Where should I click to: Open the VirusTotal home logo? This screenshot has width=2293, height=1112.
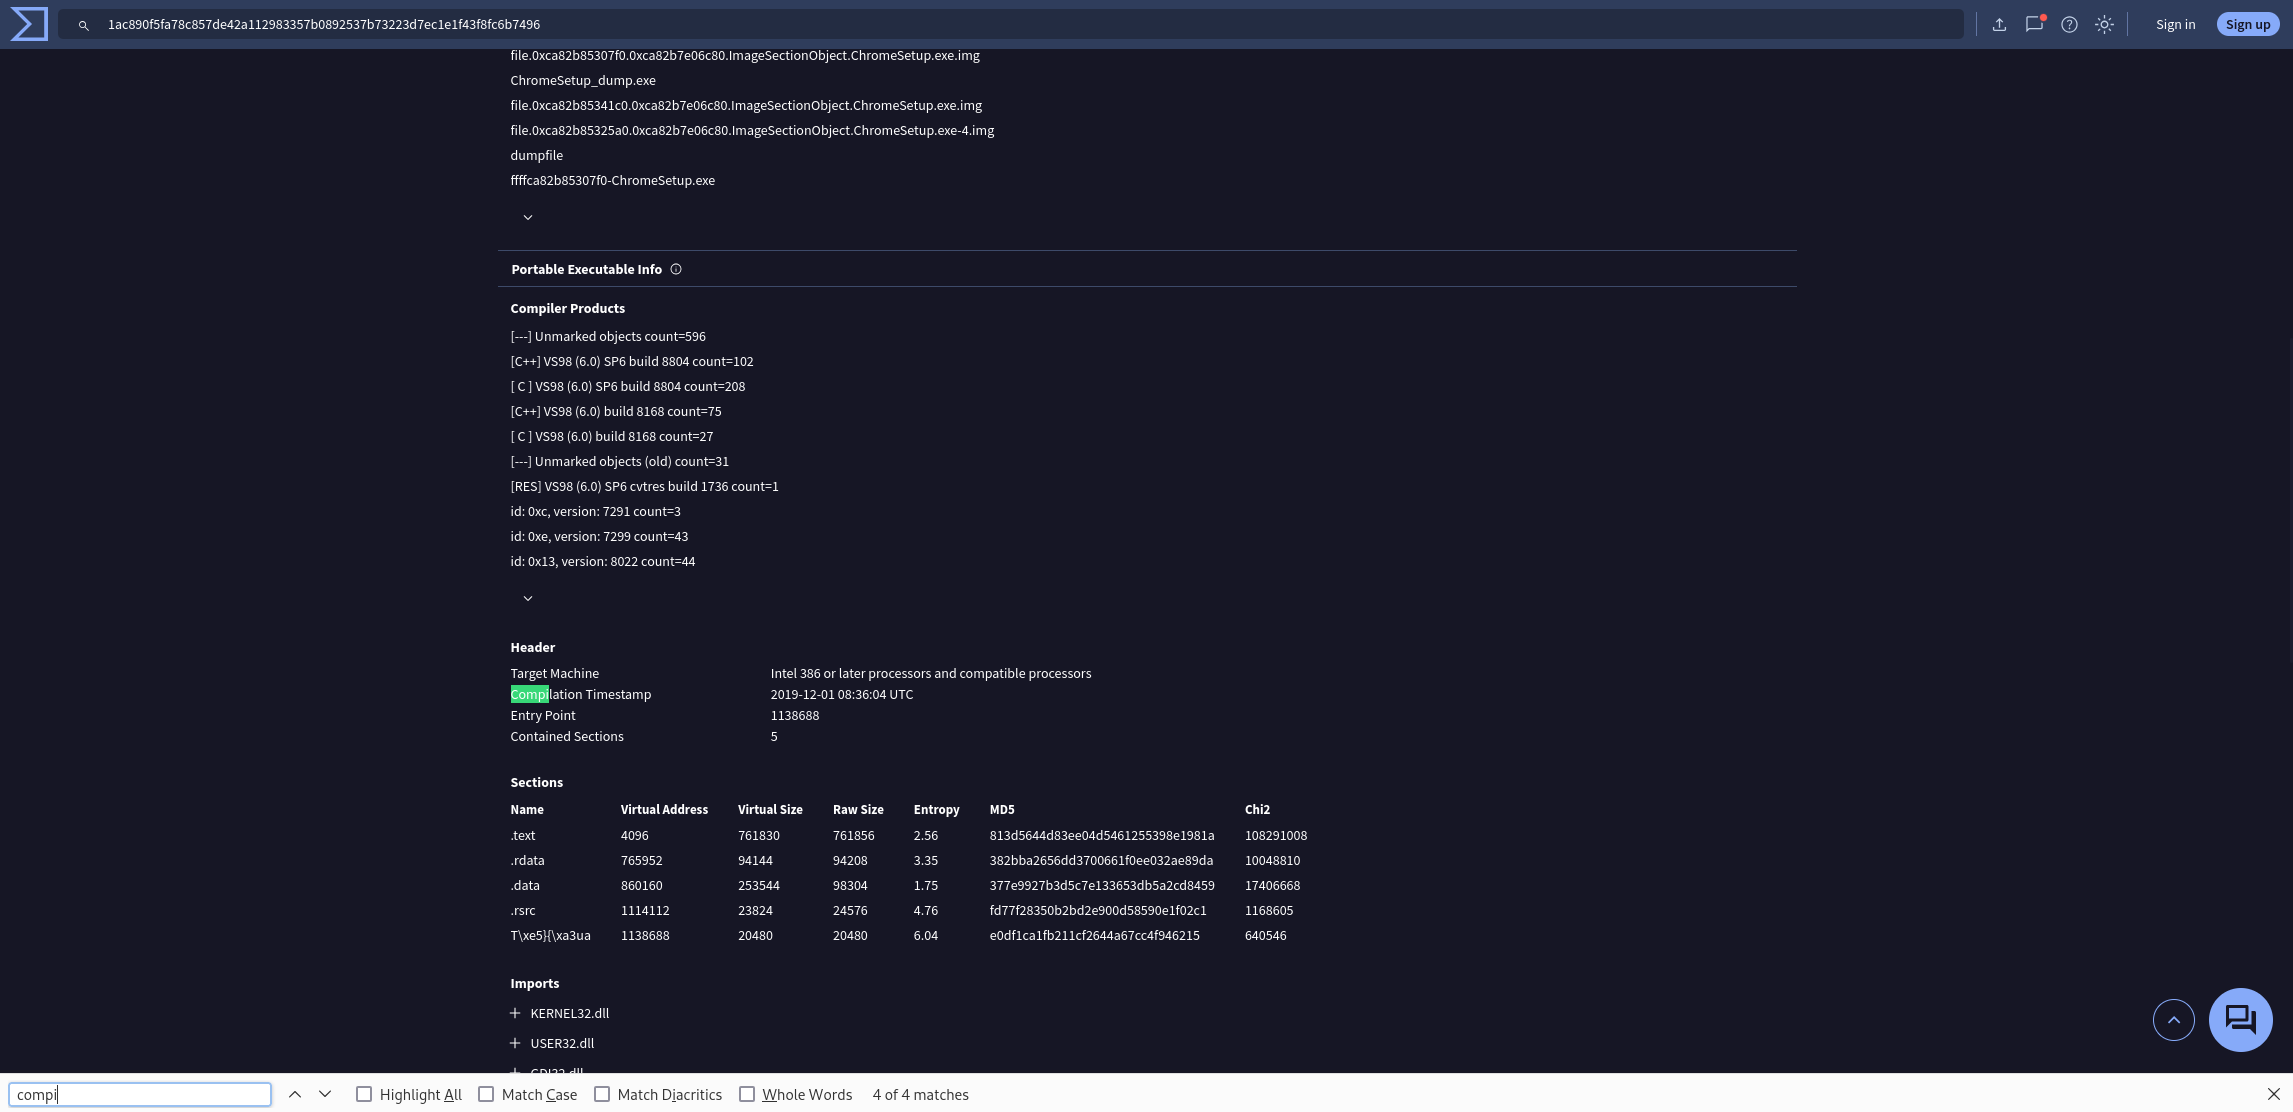tap(29, 24)
